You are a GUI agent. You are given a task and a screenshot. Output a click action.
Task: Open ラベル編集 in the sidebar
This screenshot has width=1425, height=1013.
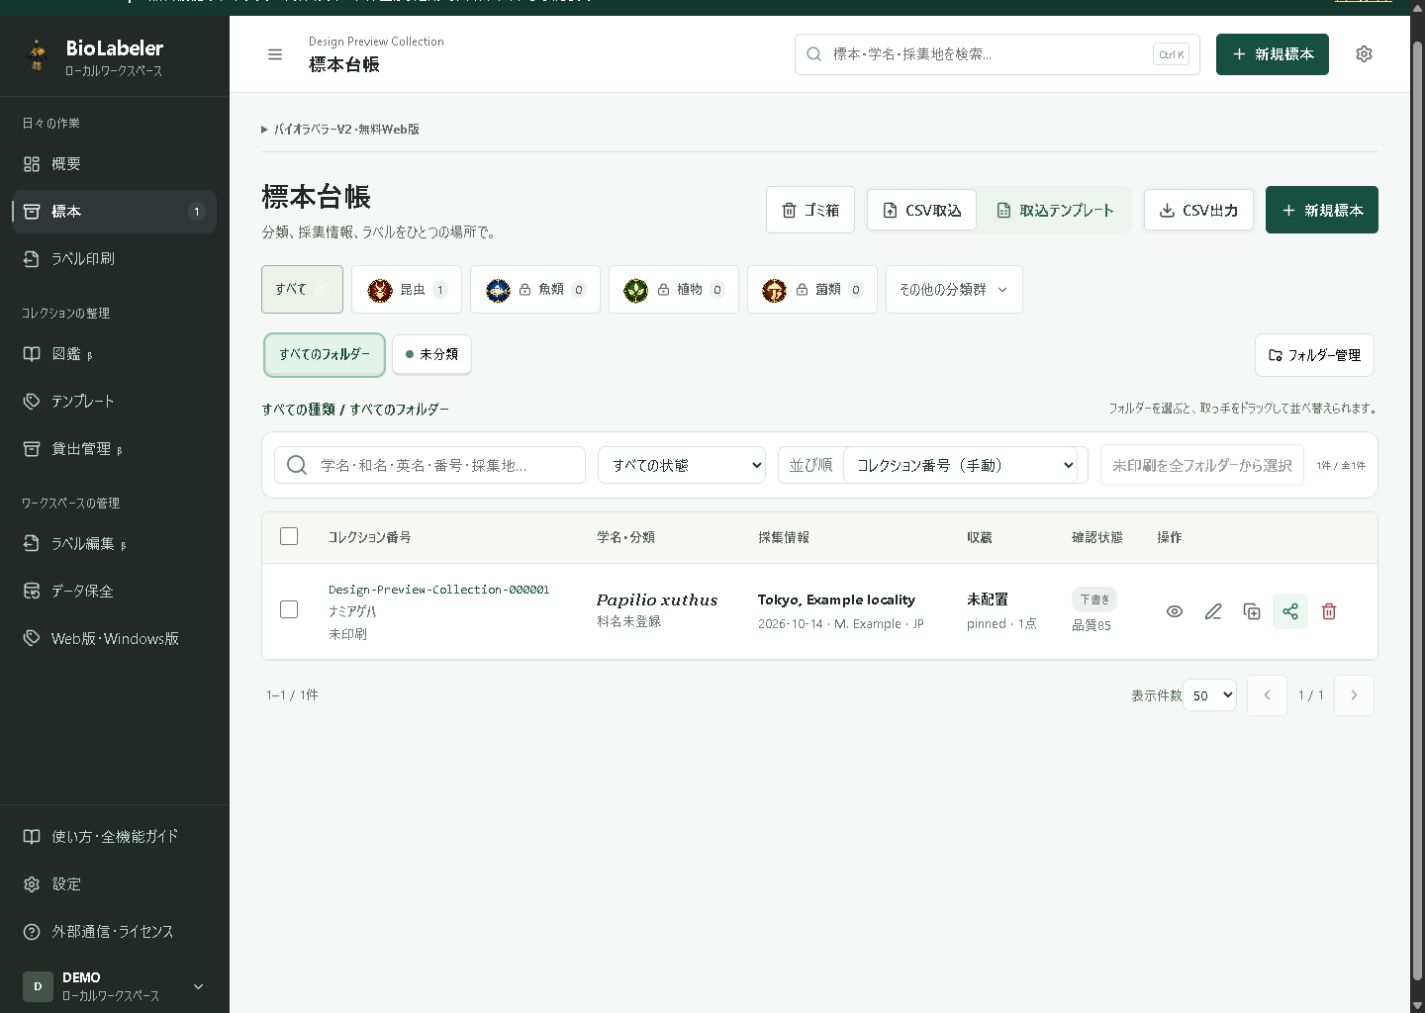pos(114,543)
